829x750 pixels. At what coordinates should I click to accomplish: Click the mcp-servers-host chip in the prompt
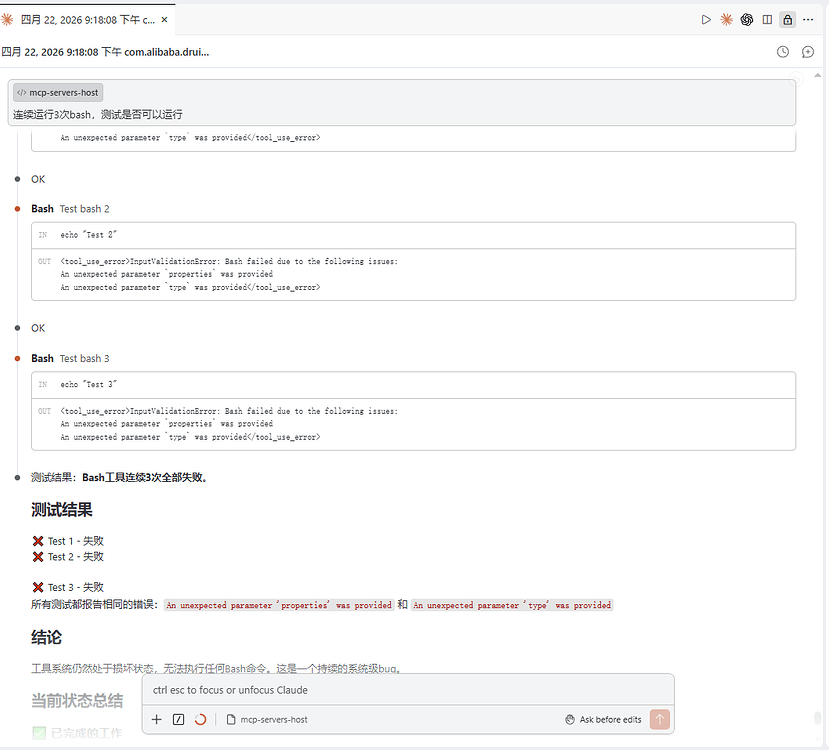(x=58, y=92)
